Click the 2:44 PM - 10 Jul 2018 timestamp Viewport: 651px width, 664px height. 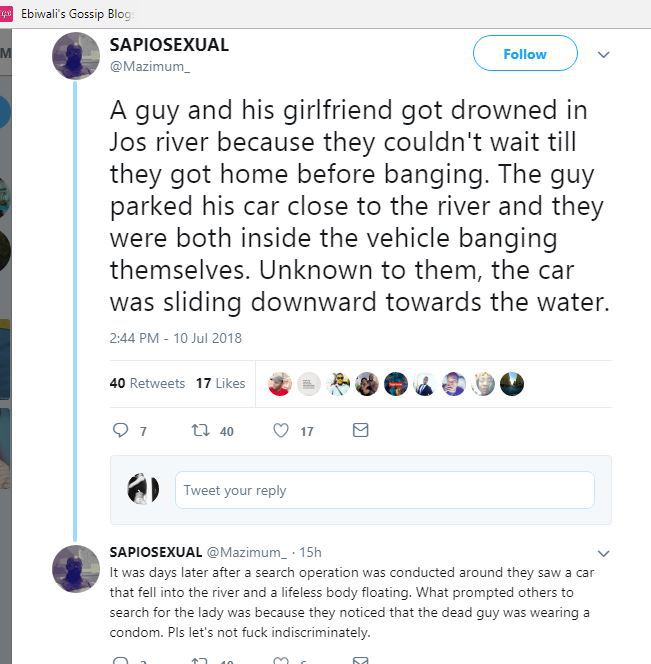[175, 338]
